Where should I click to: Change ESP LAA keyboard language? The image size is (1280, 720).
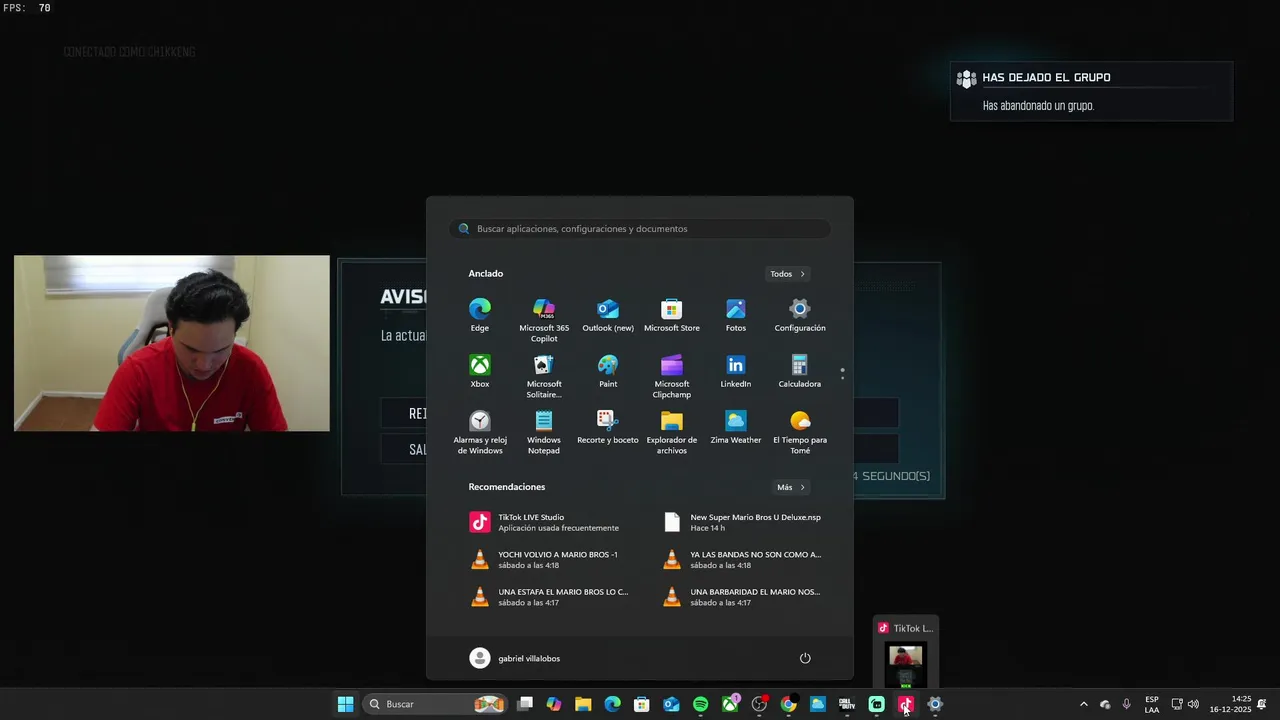pos(1152,704)
